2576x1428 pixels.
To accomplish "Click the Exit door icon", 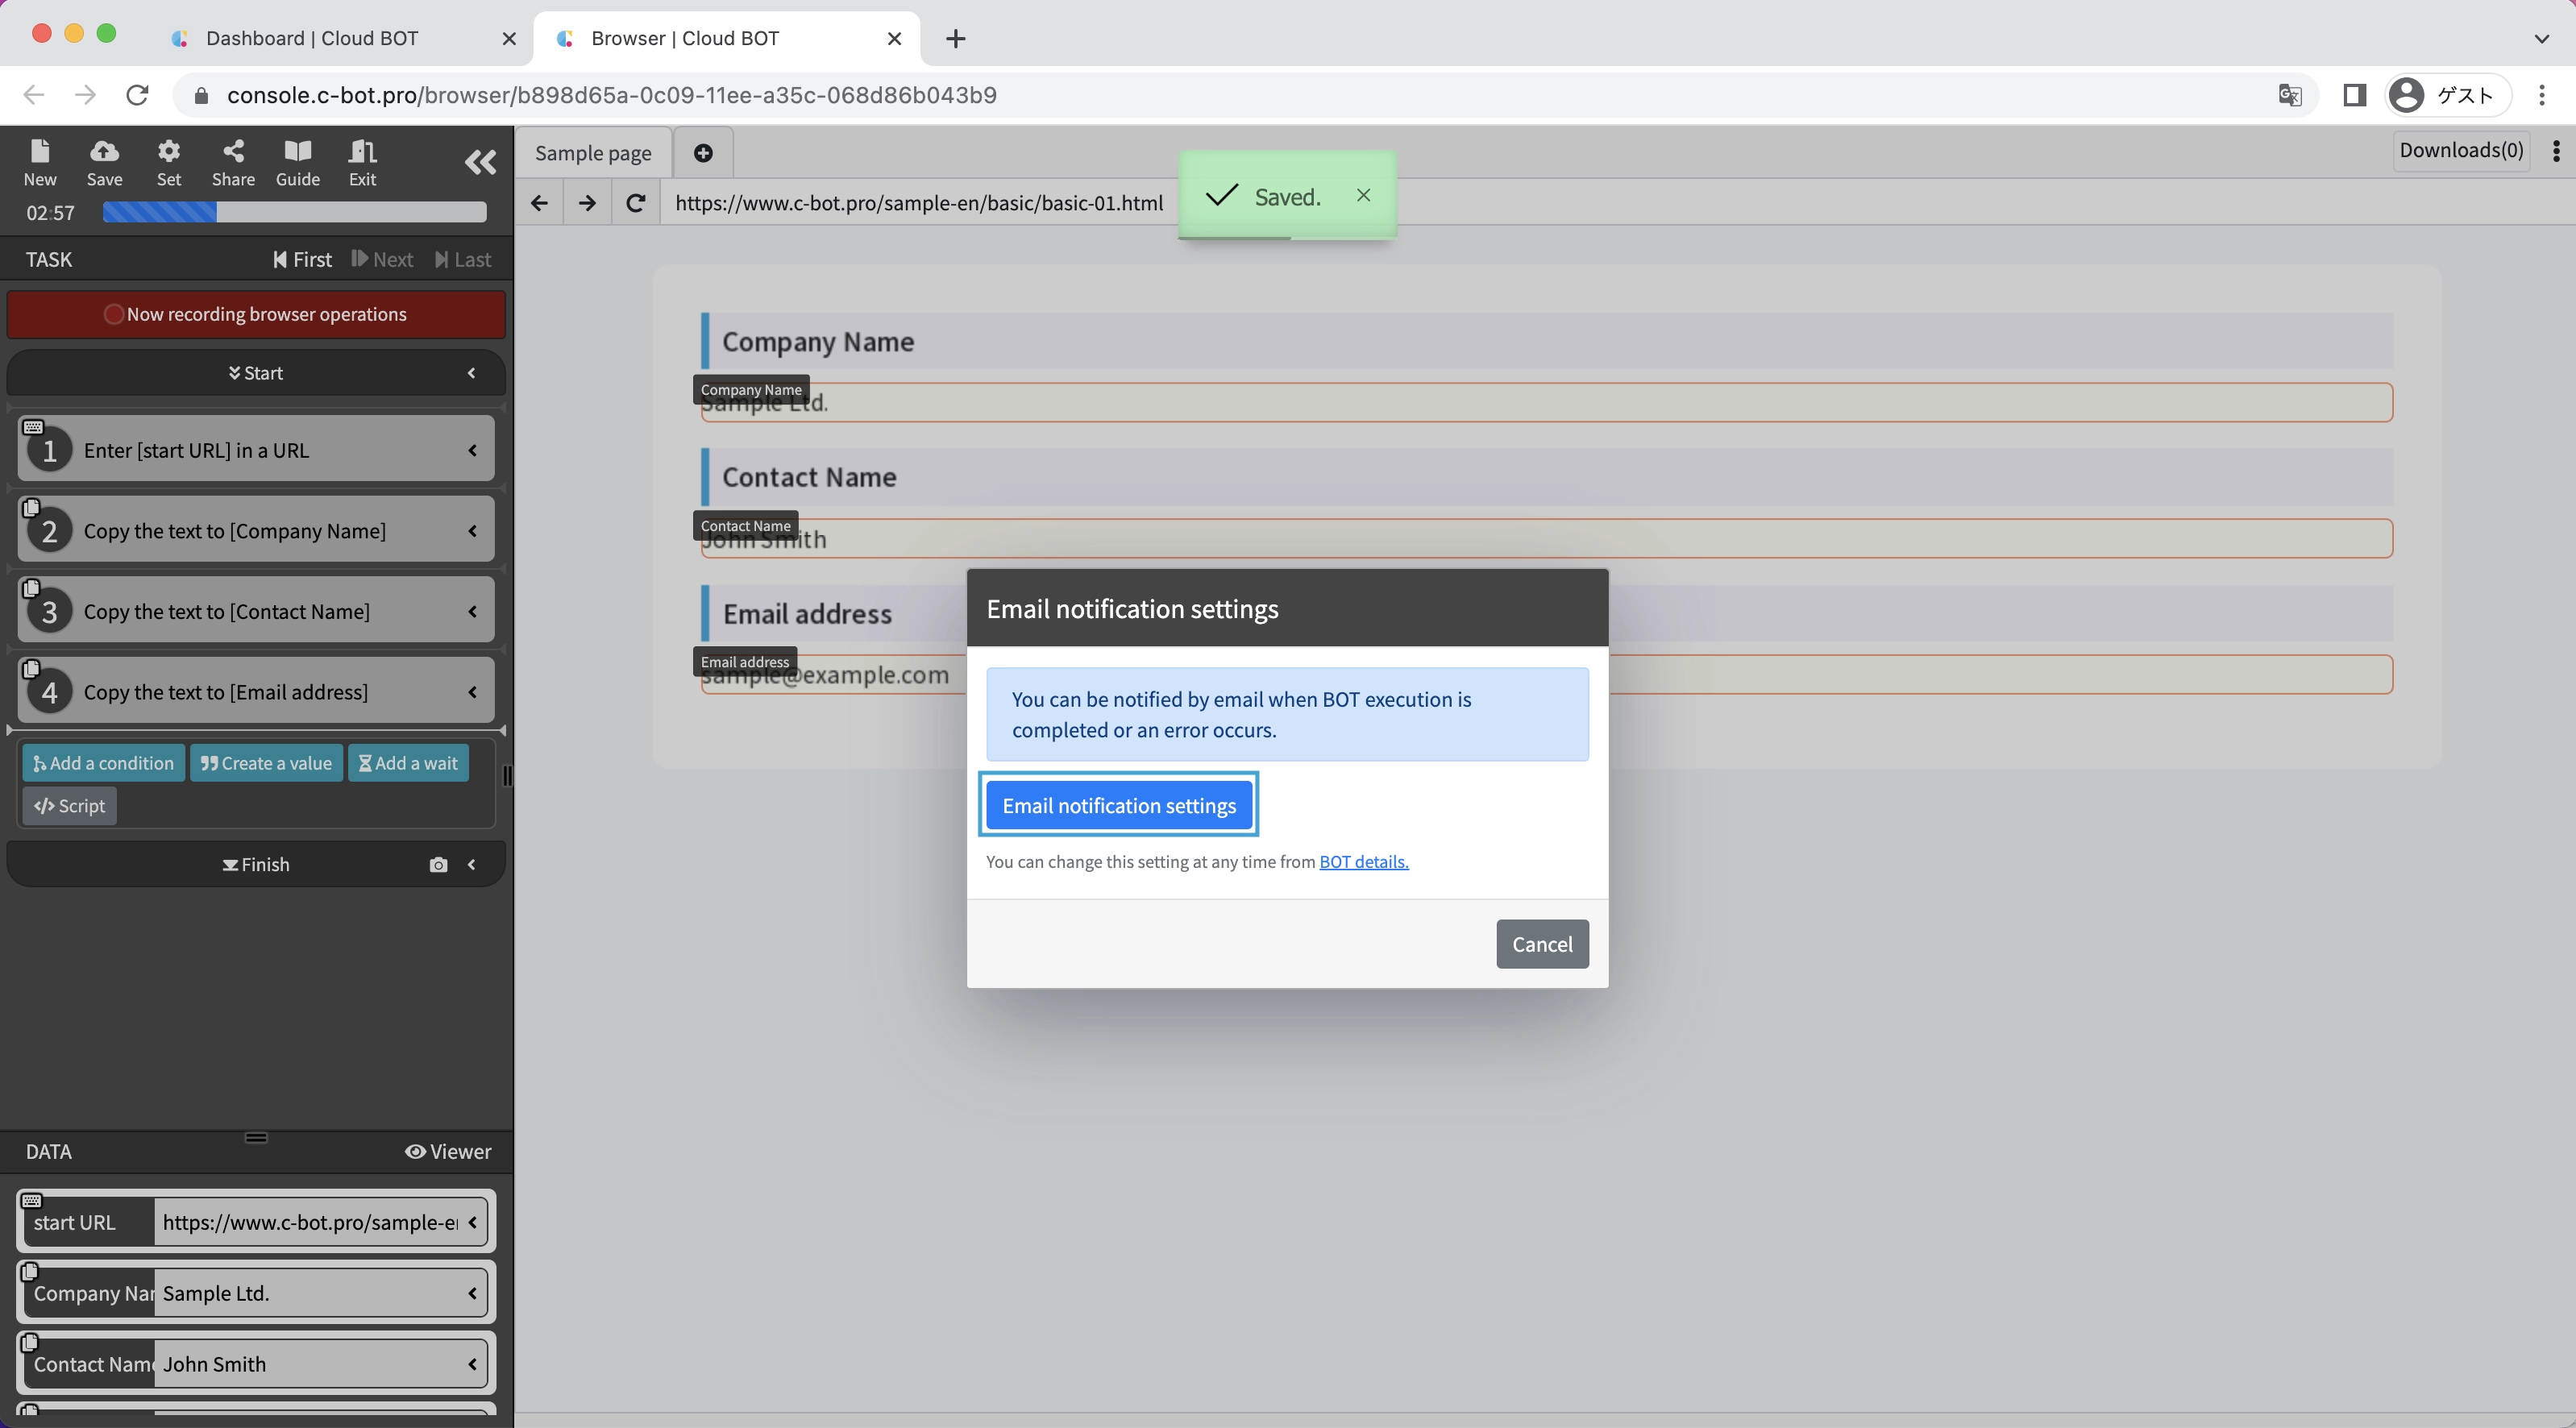I will pyautogui.click(x=362, y=161).
